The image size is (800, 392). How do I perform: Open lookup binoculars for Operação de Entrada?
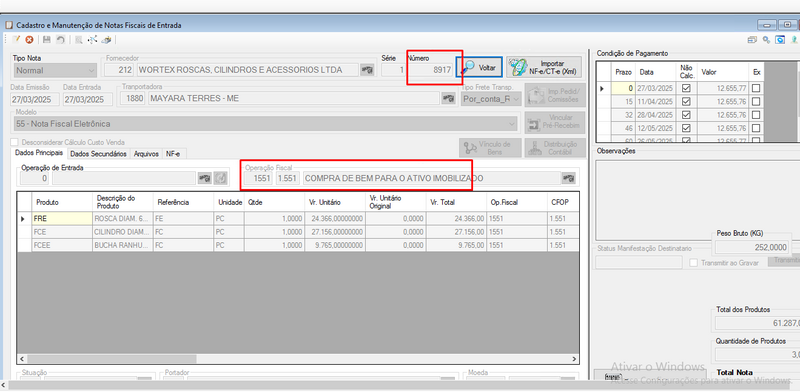205,178
